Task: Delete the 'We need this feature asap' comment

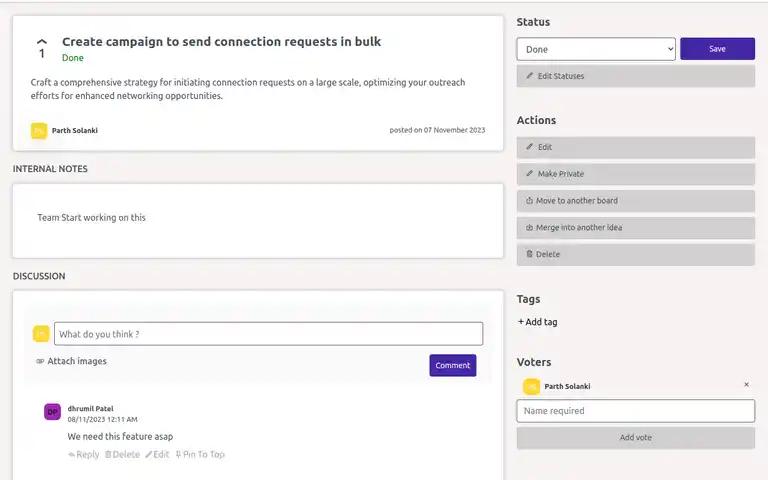Action: [122, 455]
